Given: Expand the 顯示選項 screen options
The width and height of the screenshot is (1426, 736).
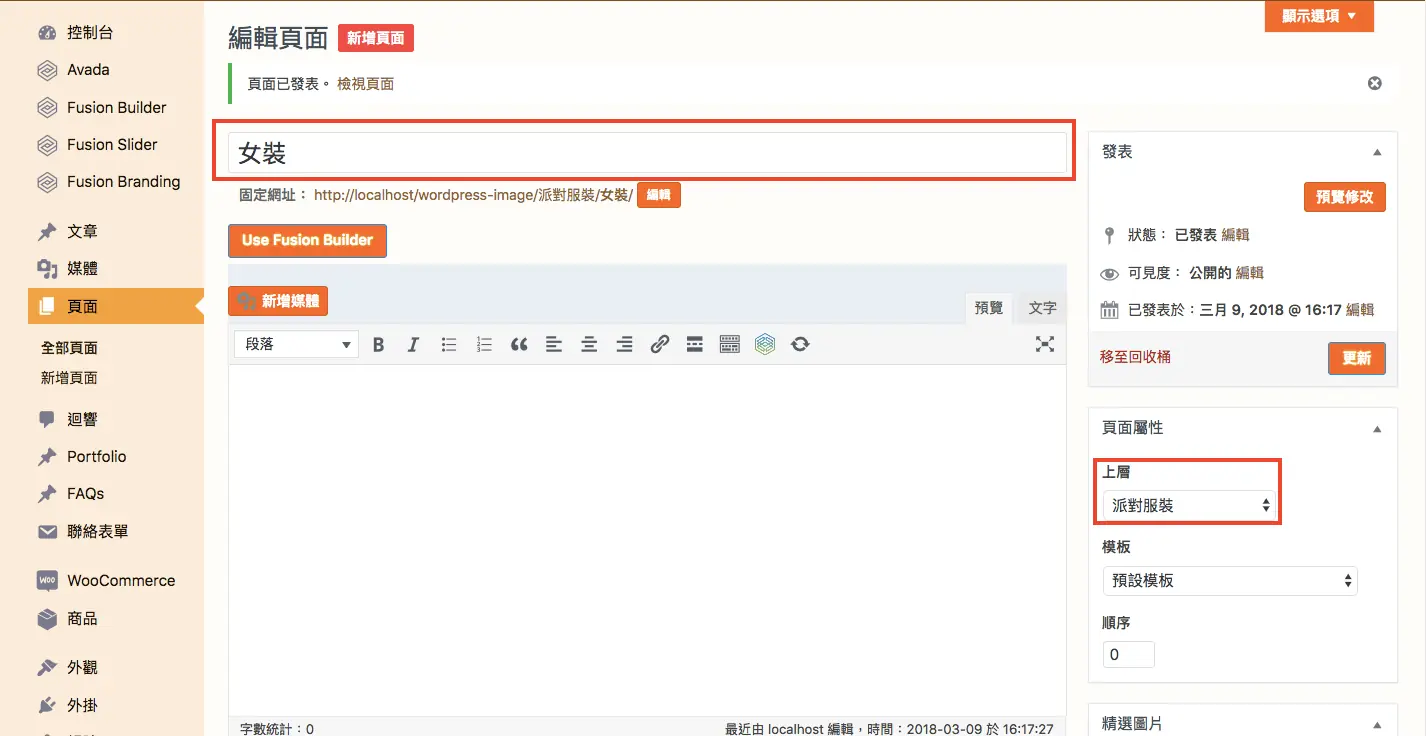Looking at the screenshot, I should click(1319, 16).
